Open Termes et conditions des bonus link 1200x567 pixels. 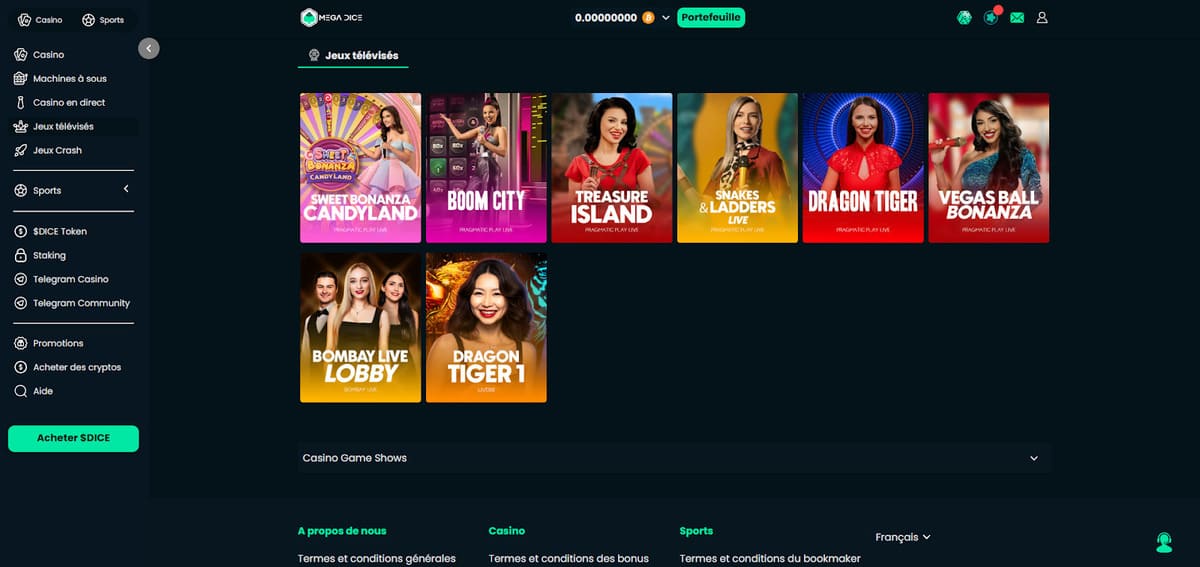pyautogui.click(x=569, y=558)
